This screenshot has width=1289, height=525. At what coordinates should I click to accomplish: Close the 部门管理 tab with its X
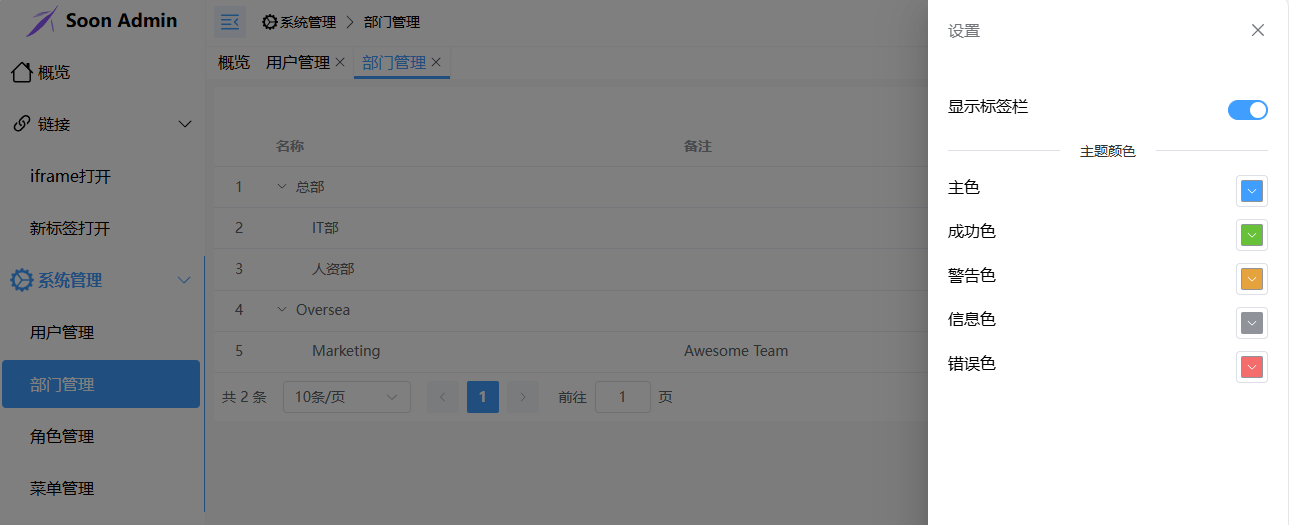436,62
